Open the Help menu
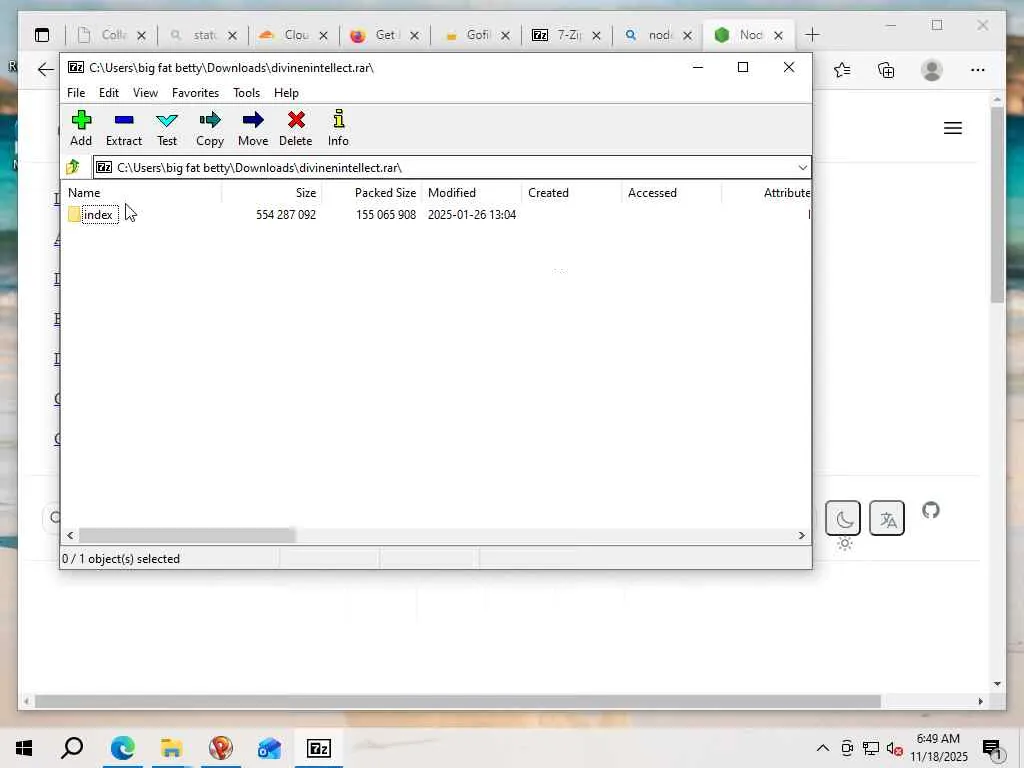1024x768 pixels. point(286,93)
